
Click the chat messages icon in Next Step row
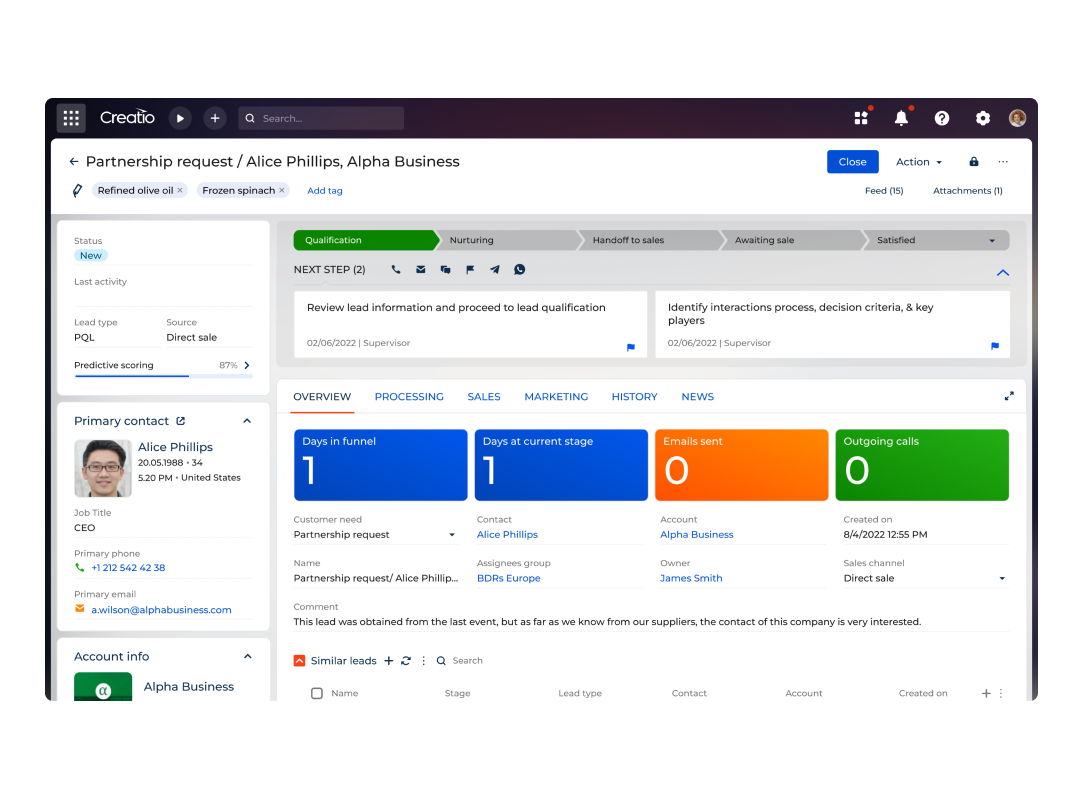click(445, 269)
